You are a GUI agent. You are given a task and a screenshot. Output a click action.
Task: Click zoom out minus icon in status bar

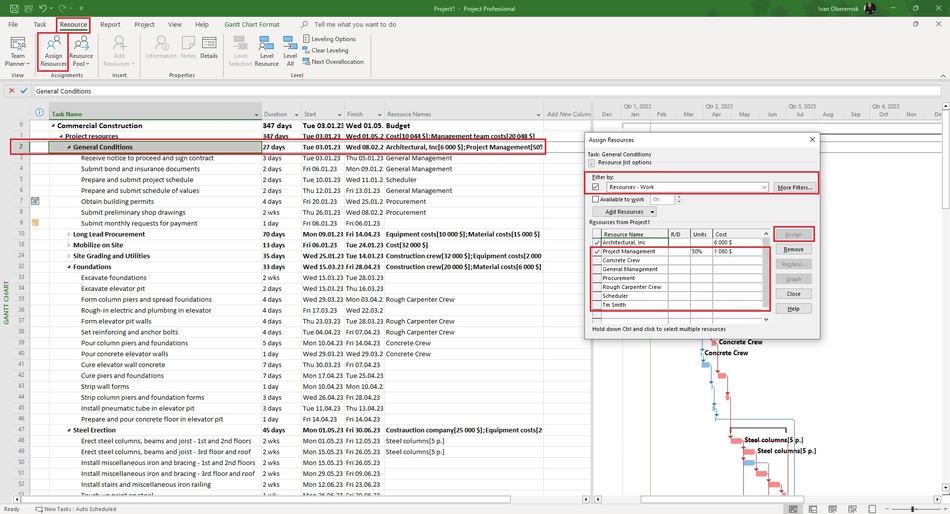pos(886,509)
